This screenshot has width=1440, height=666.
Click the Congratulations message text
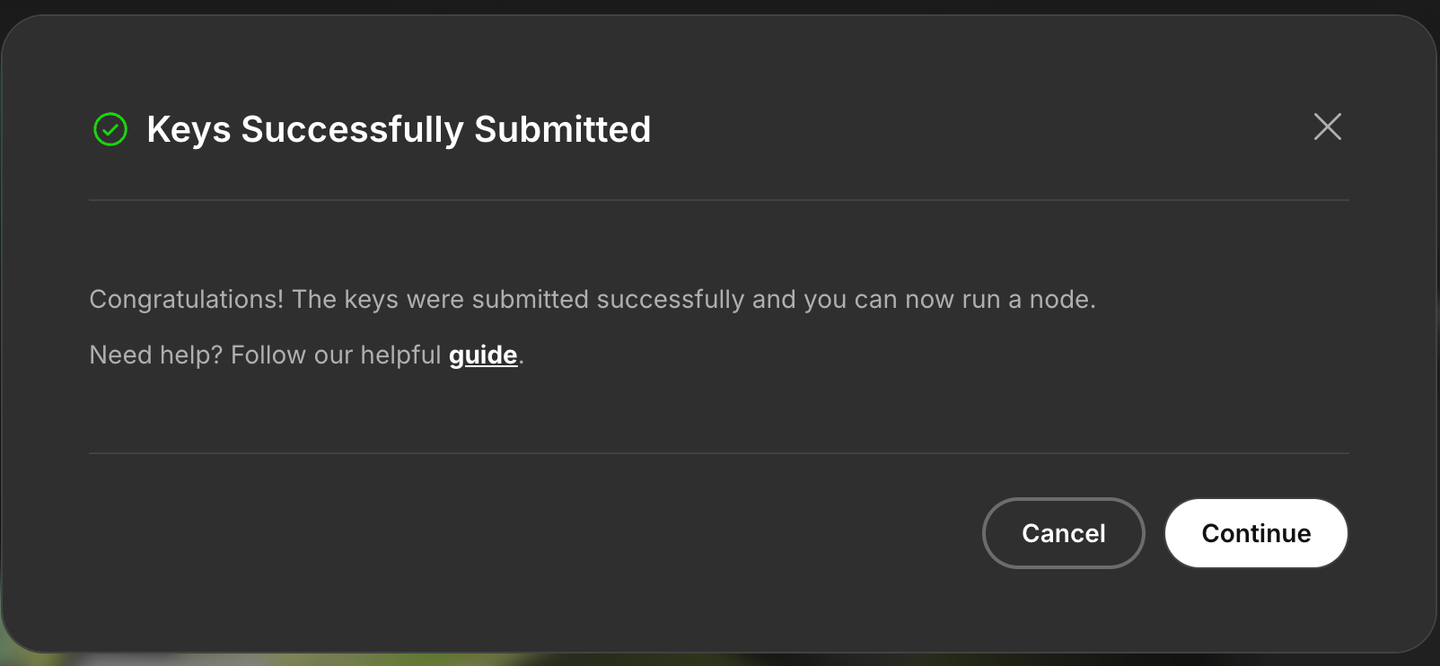[x=592, y=299]
